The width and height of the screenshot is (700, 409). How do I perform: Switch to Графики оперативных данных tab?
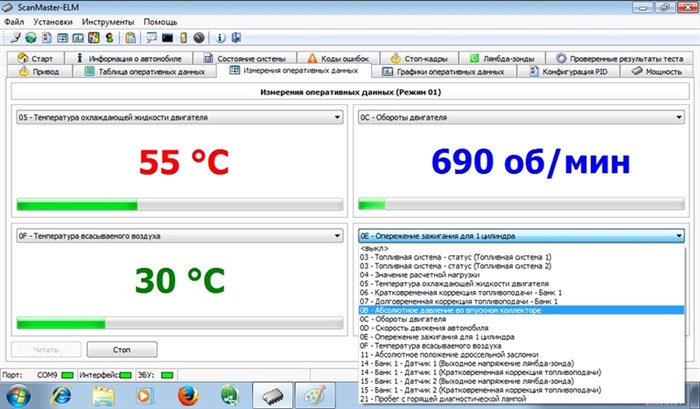pyautogui.click(x=446, y=72)
